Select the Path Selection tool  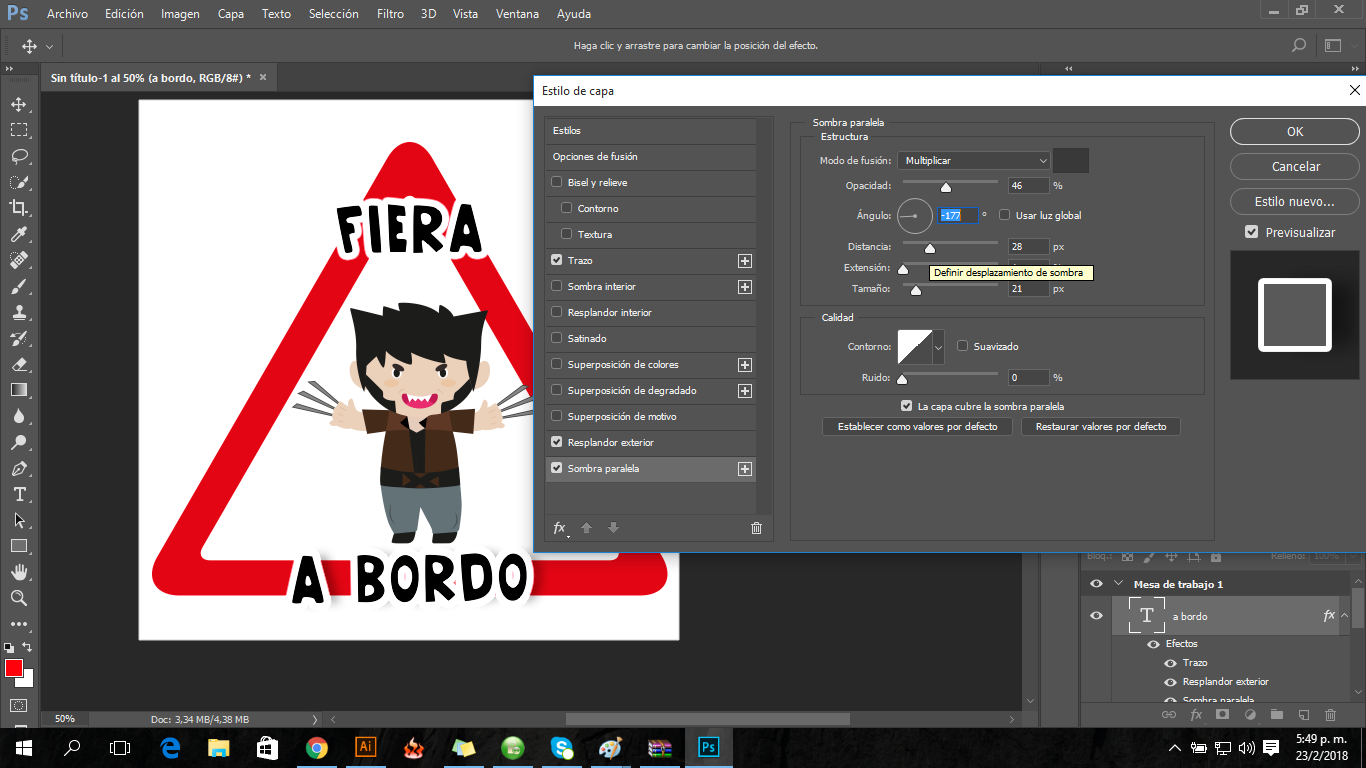pyautogui.click(x=18, y=520)
